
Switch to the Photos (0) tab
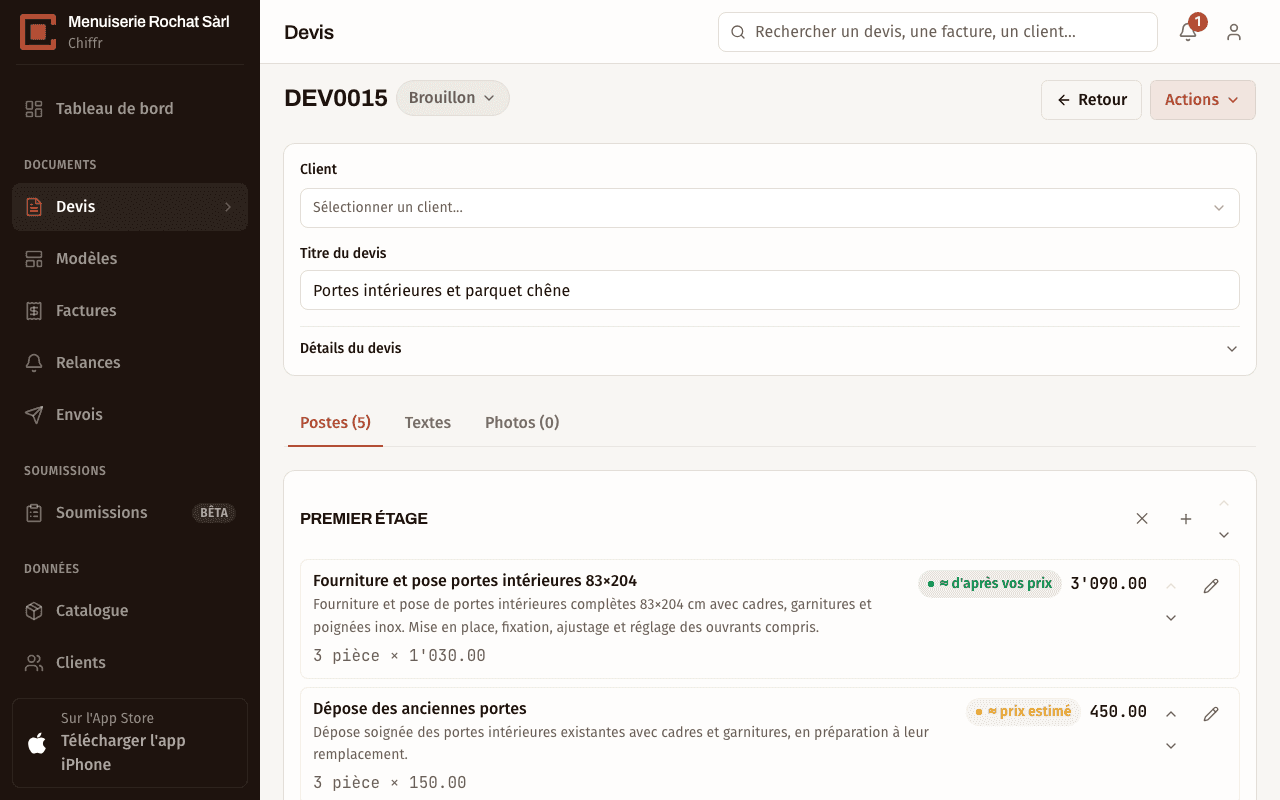tap(522, 423)
